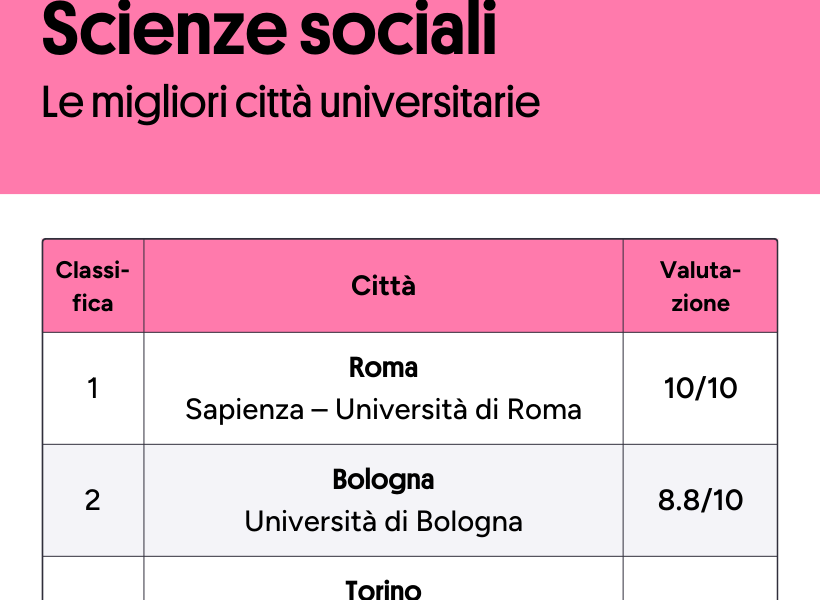The height and width of the screenshot is (600, 820).
Task: Click the bold Roma city name
Action: click(x=383, y=367)
